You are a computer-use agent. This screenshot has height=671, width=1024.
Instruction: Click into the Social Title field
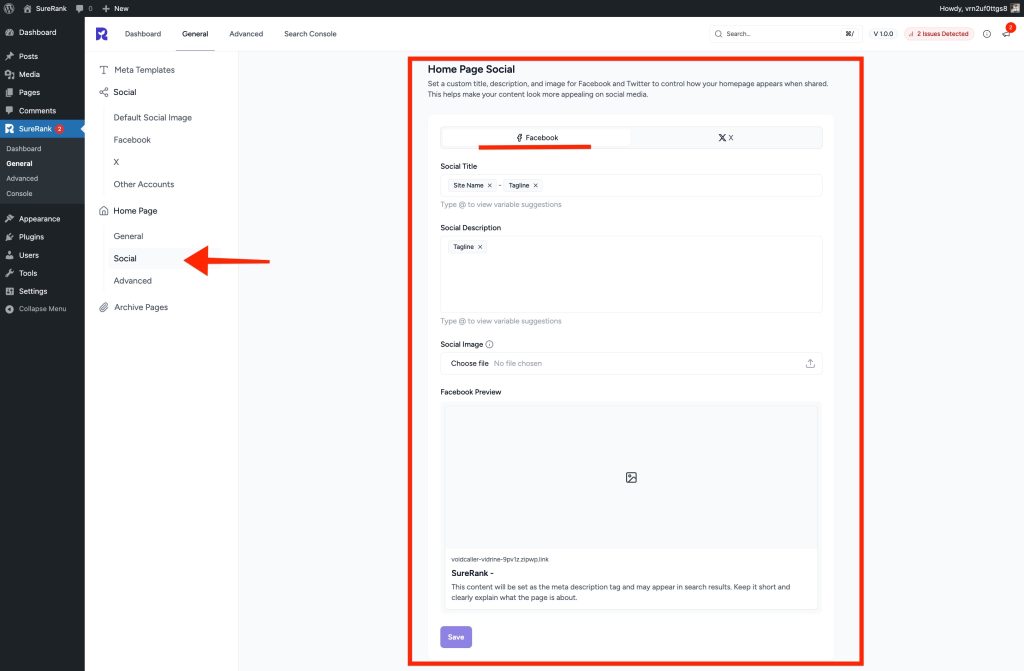click(631, 186)
